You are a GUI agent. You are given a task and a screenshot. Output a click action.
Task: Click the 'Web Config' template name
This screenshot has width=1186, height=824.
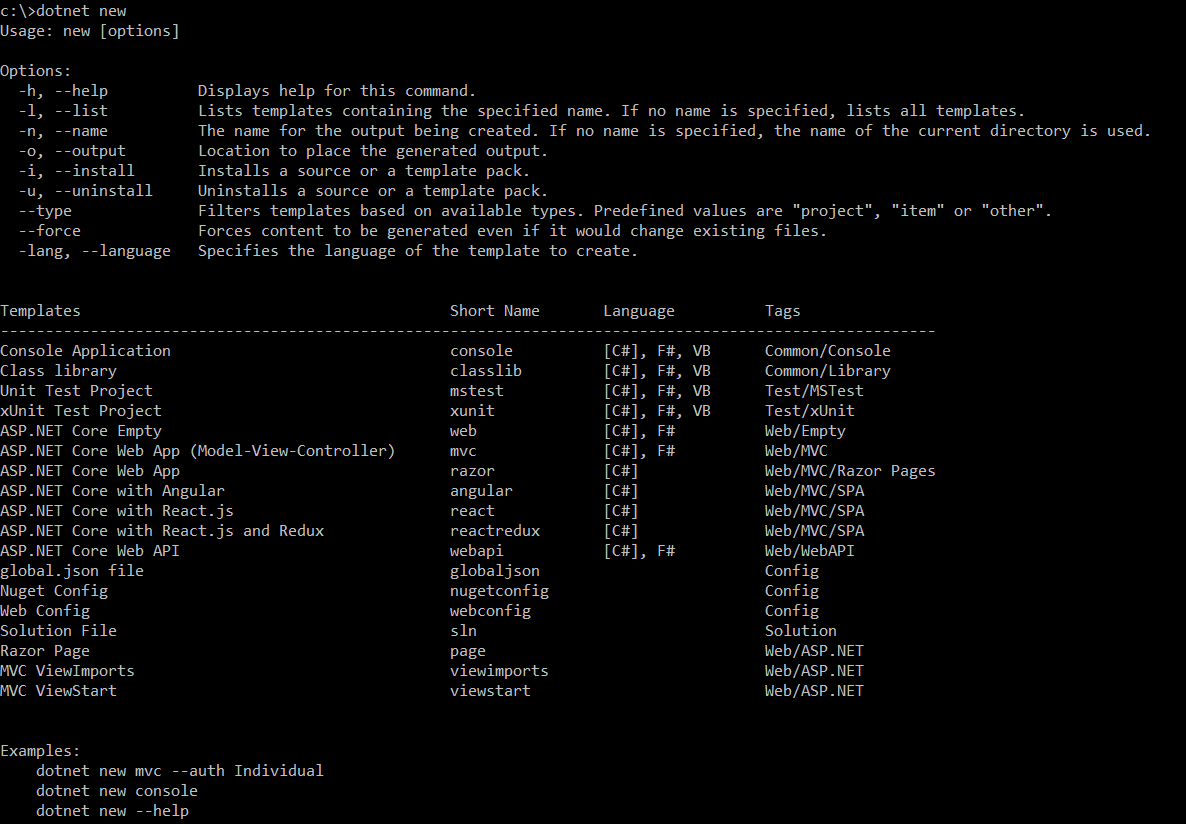coord(45,611)
